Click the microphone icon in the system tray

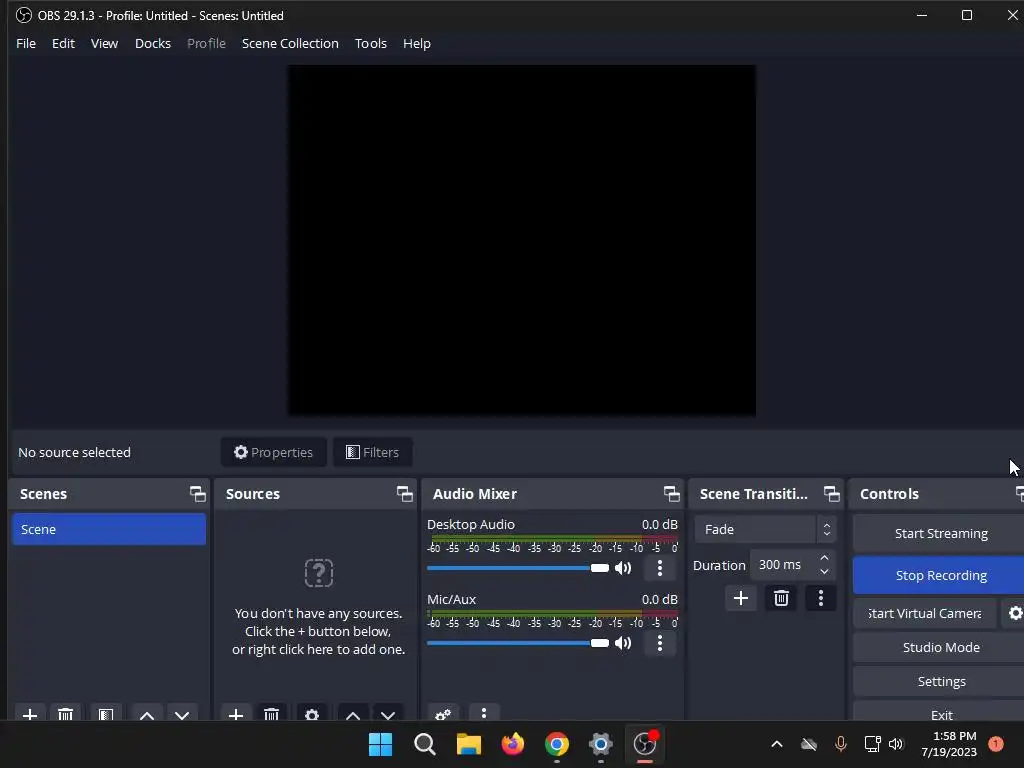840,744
